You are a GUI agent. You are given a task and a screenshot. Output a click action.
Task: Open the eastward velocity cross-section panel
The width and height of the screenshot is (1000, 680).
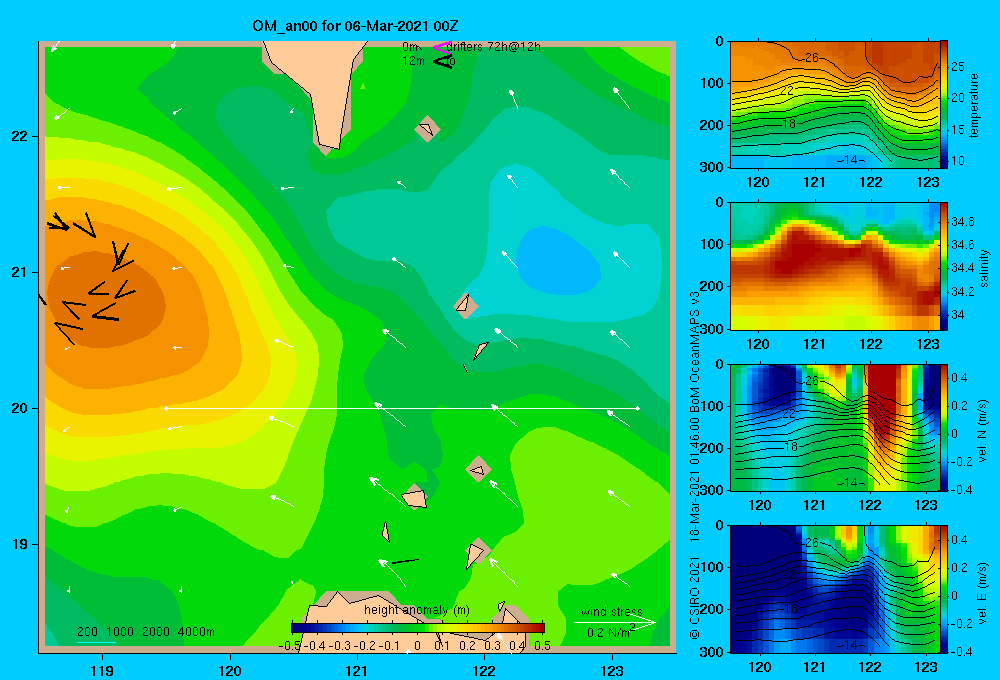(x=835, y=589)
